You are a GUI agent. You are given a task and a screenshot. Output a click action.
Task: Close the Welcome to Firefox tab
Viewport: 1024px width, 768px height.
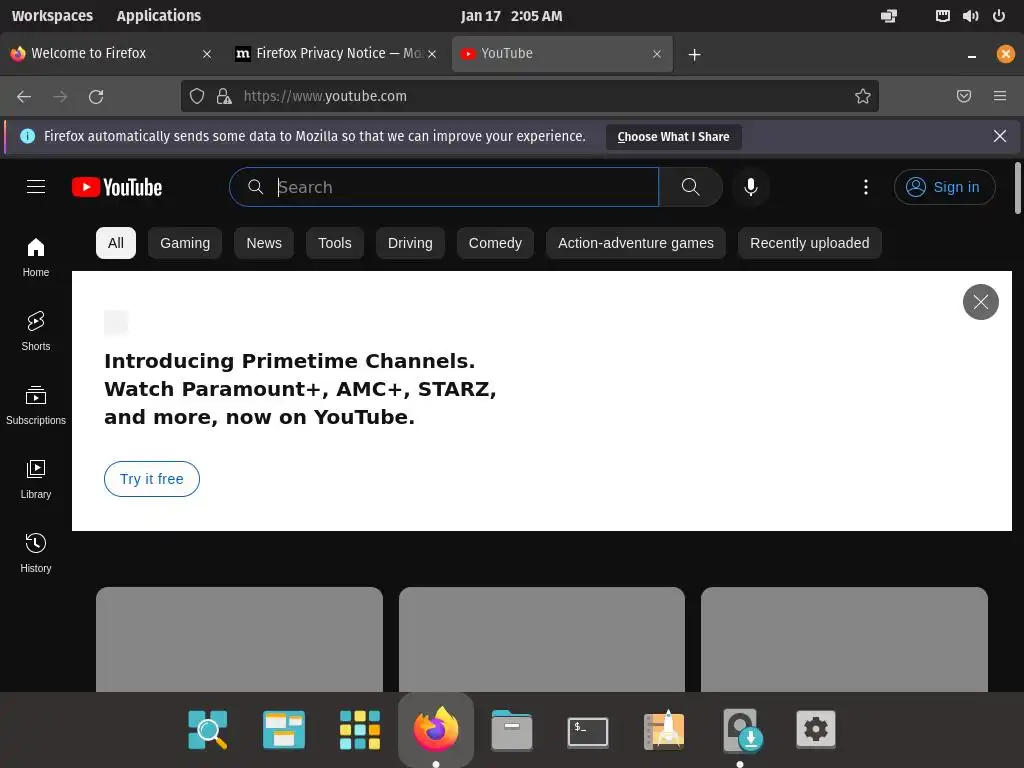(207, 54)
